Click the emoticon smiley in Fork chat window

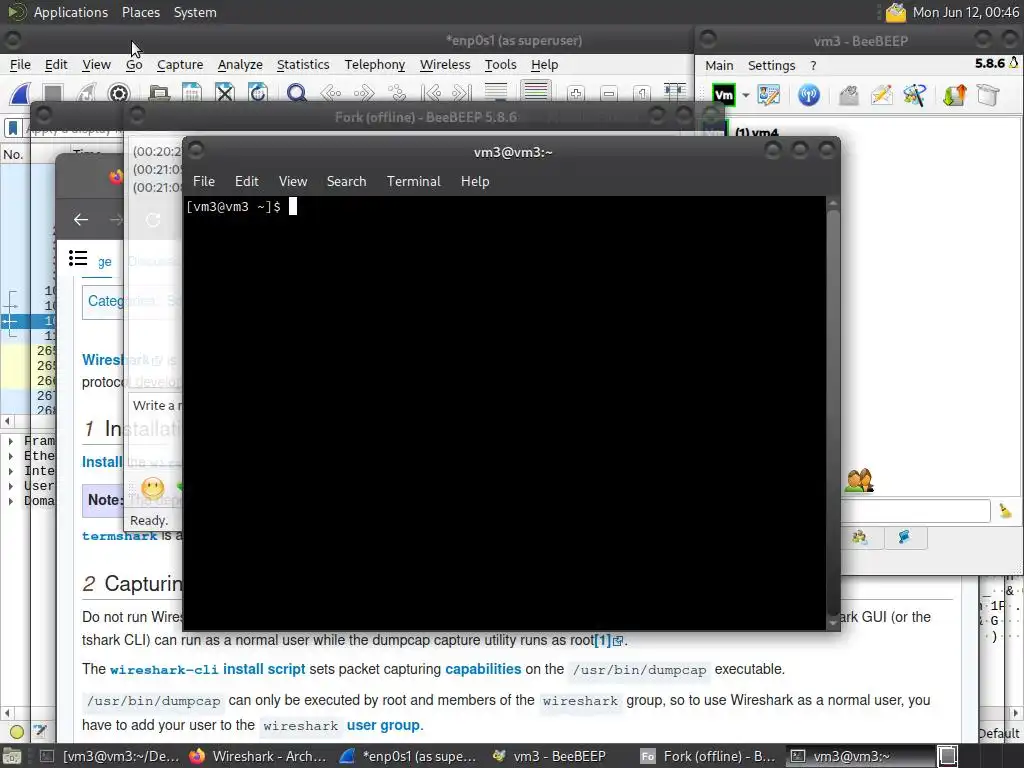pos(152,487)
